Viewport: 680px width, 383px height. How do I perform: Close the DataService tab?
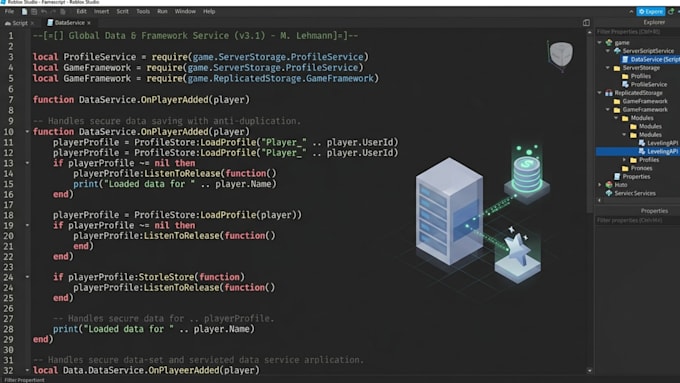(x=89, y=23)
